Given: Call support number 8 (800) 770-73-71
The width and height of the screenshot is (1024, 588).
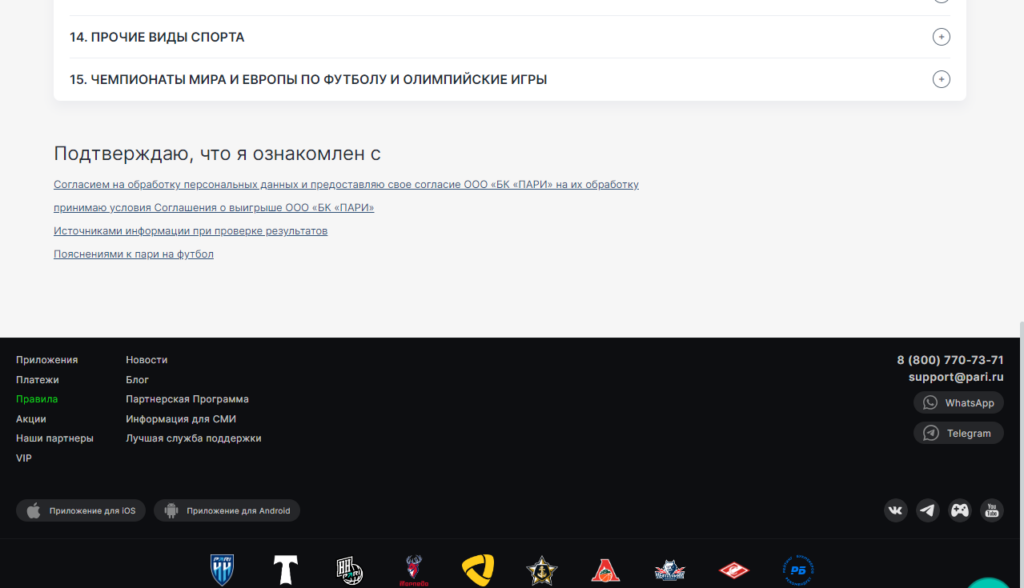Looking at the screenshot, I should pyautogui.click(x=950, y=360).
